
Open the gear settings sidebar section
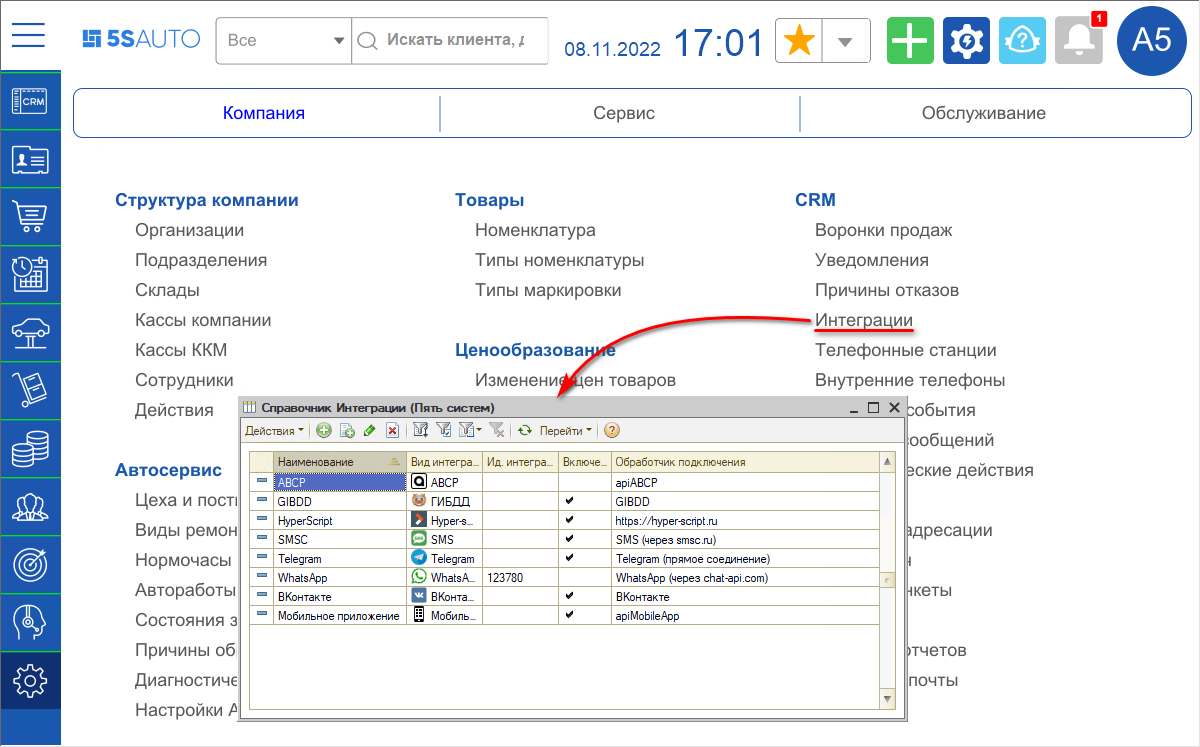pos(30,681)
